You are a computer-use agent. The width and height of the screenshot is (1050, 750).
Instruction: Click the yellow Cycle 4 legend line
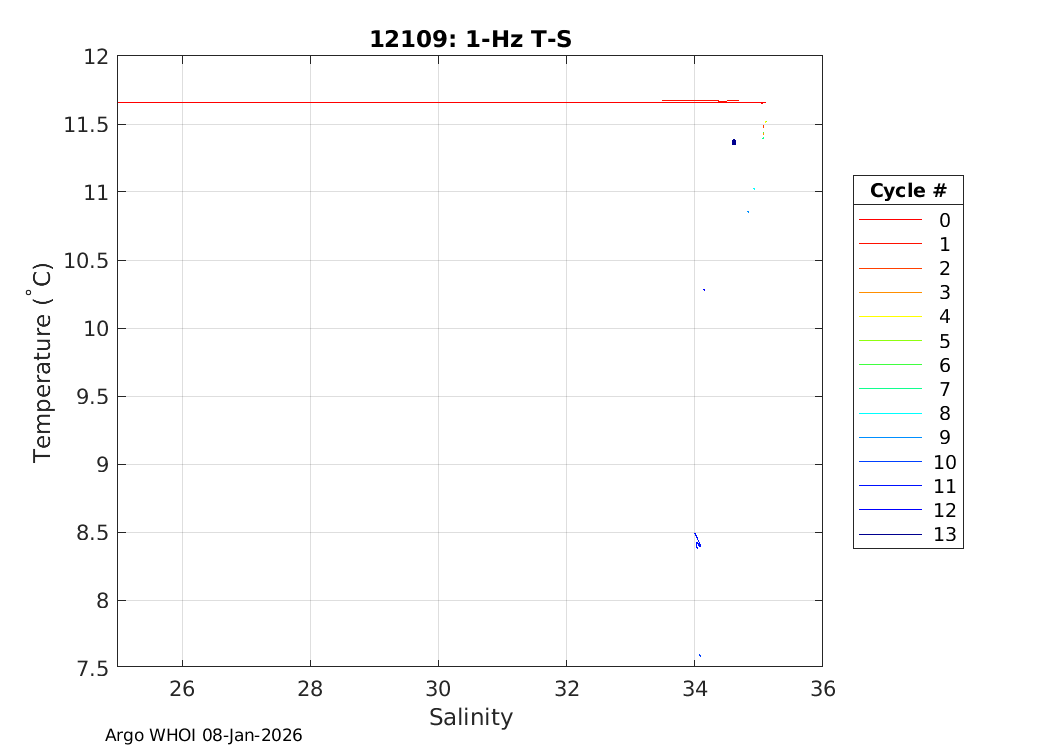point(889,316)
